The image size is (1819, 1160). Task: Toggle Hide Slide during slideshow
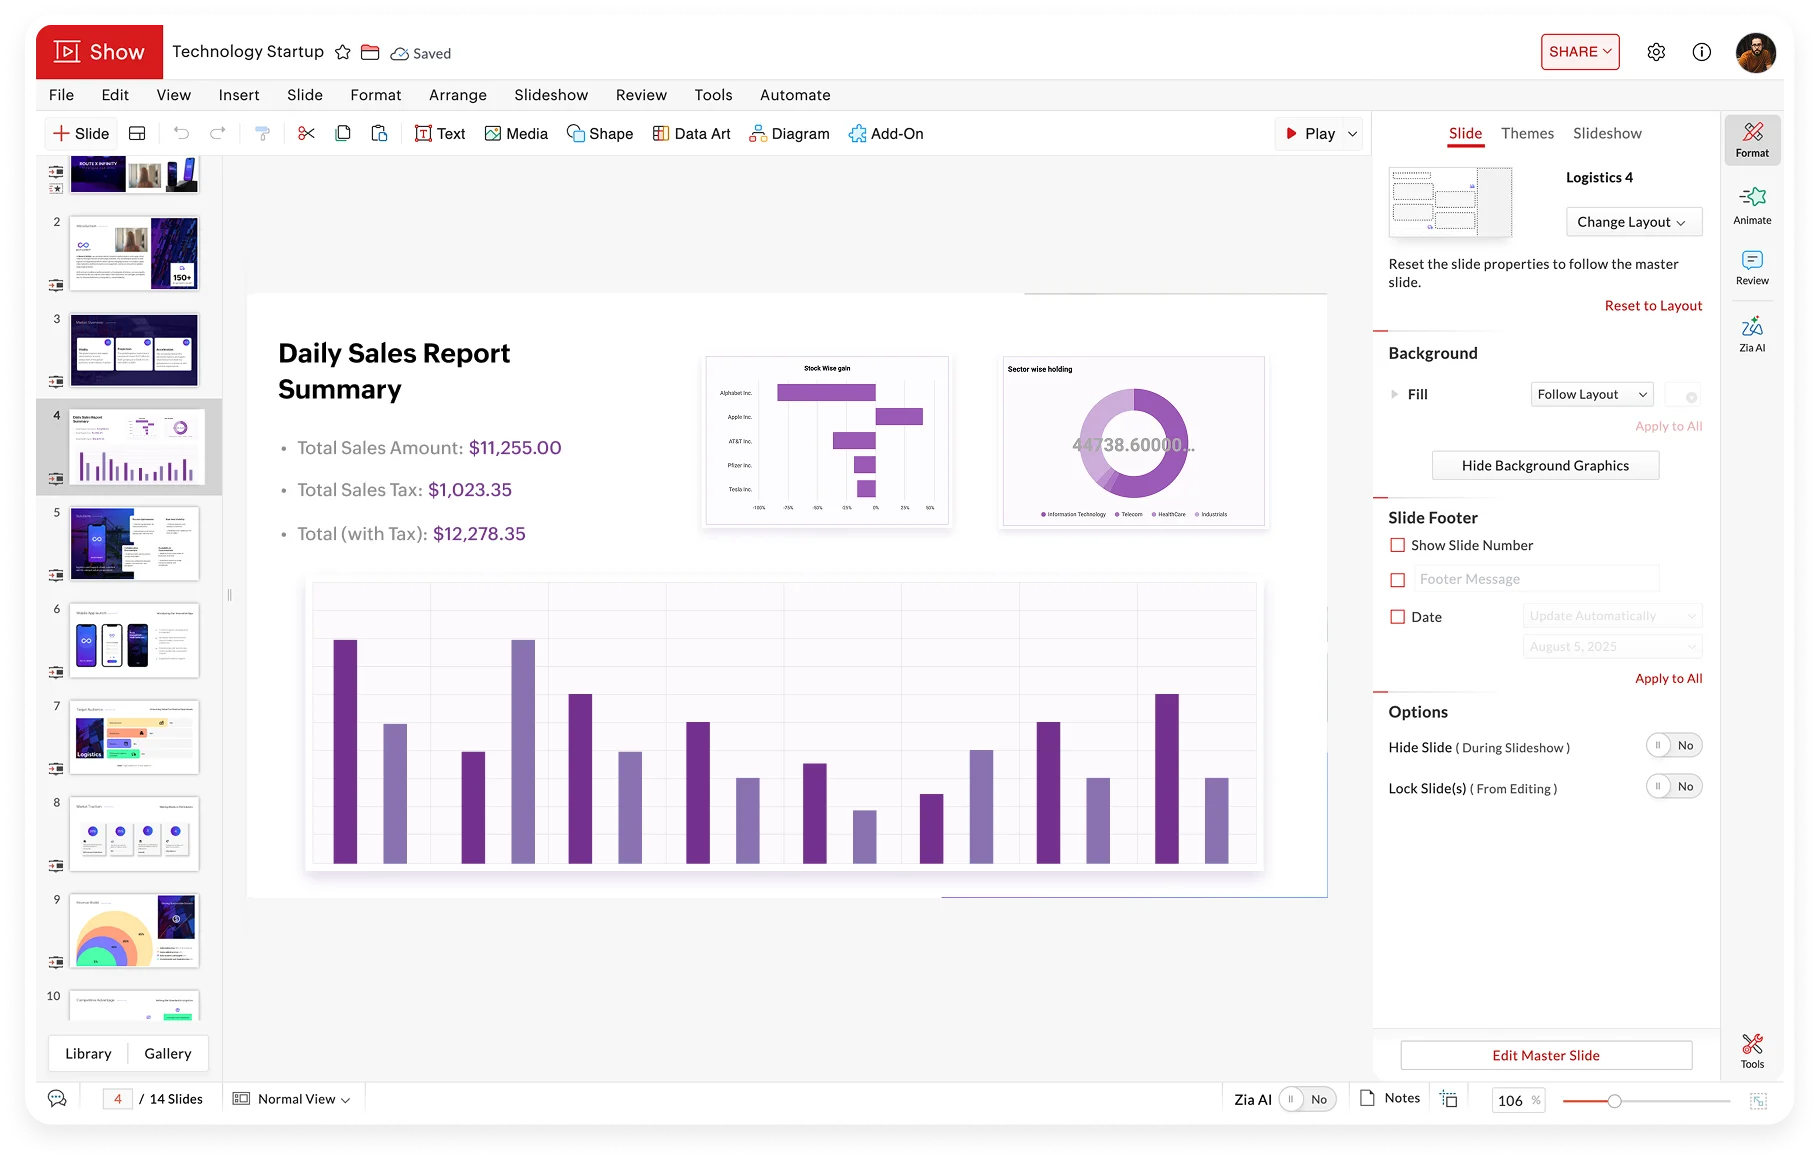tap(1673, 746)
